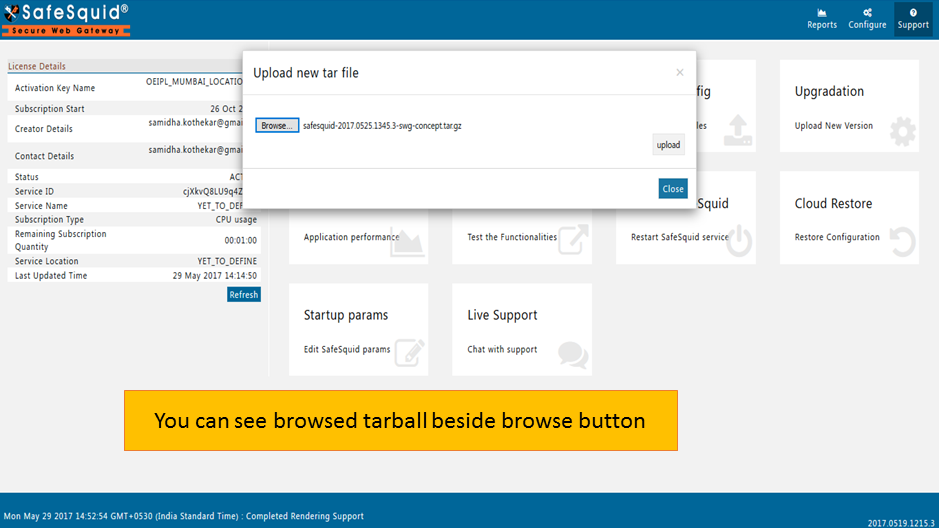Click the License Details heading
The image size is (939, 528).
[x=37, y=66]
